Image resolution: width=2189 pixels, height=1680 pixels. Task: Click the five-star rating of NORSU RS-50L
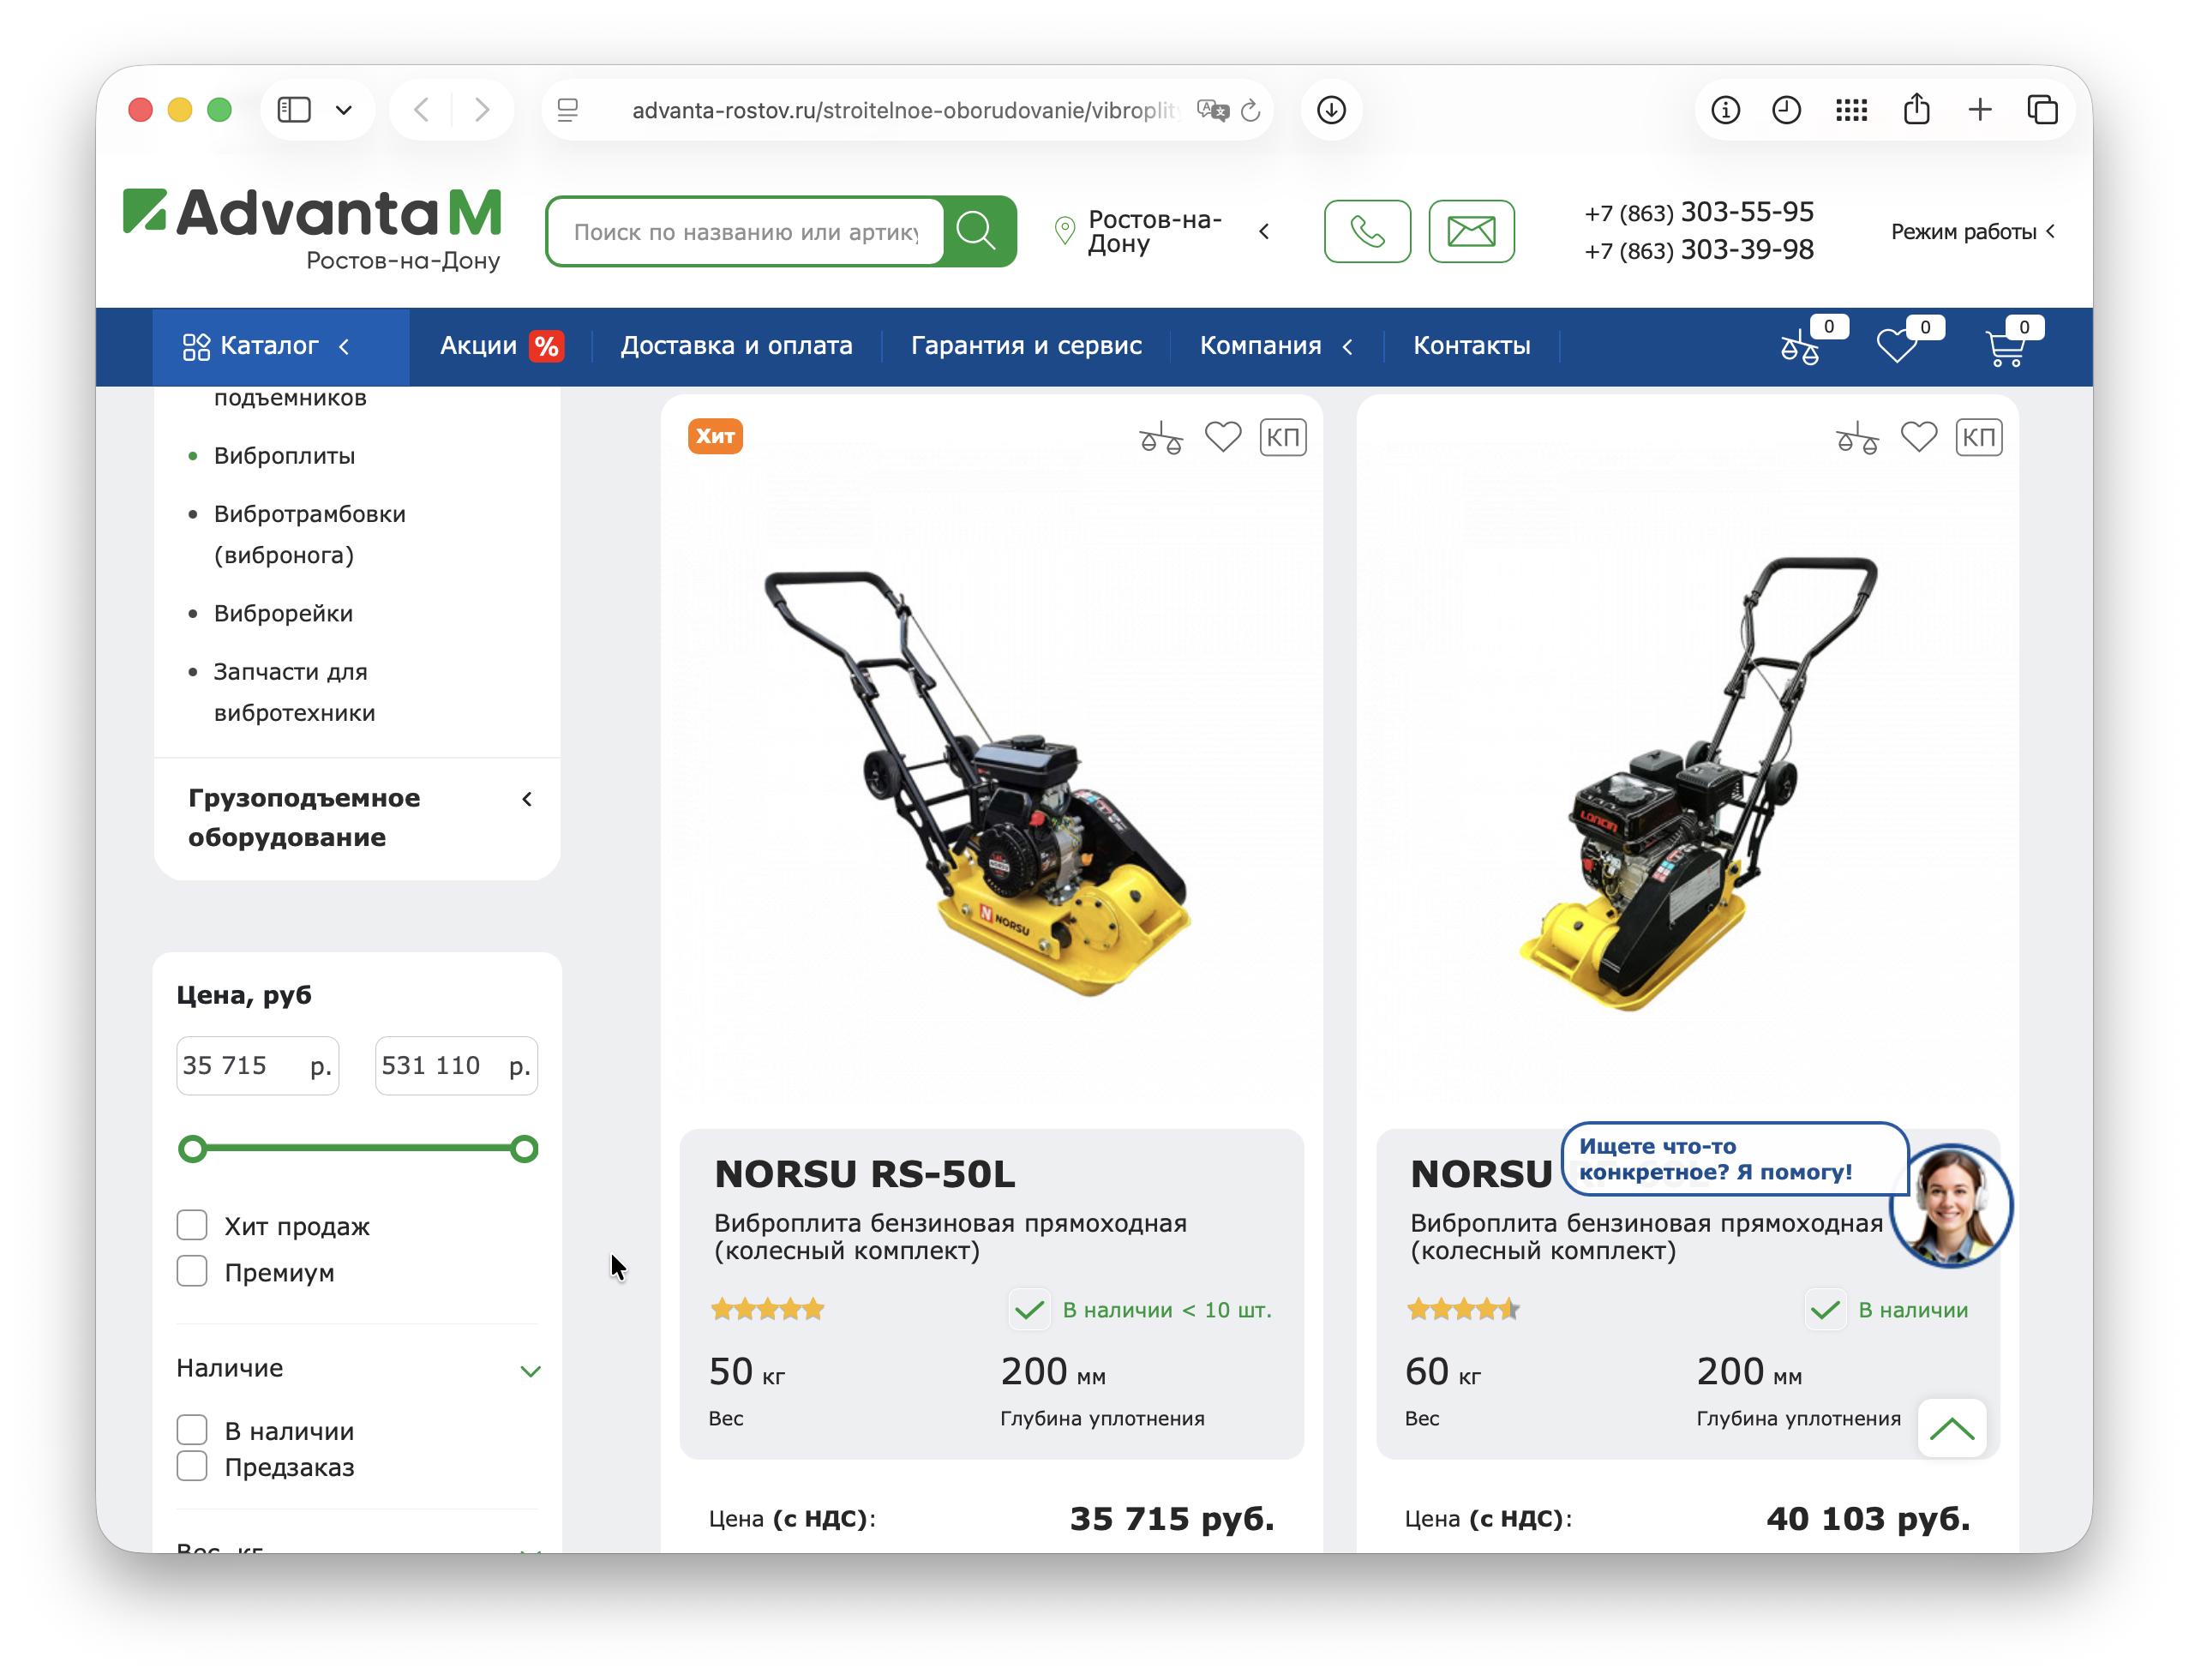tap(767, 1309)
